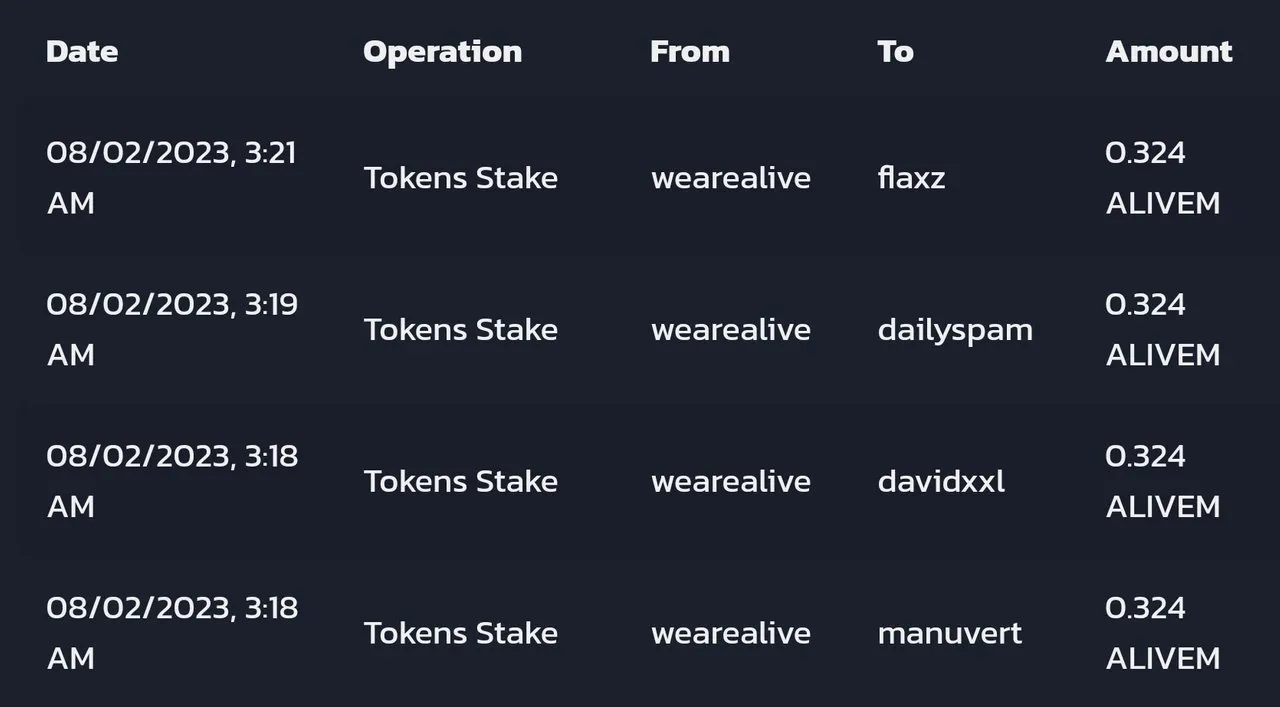
Task: Select Tokens Stake operation in flaxz row
Action: pyautogui.click(x=460, y=178)
